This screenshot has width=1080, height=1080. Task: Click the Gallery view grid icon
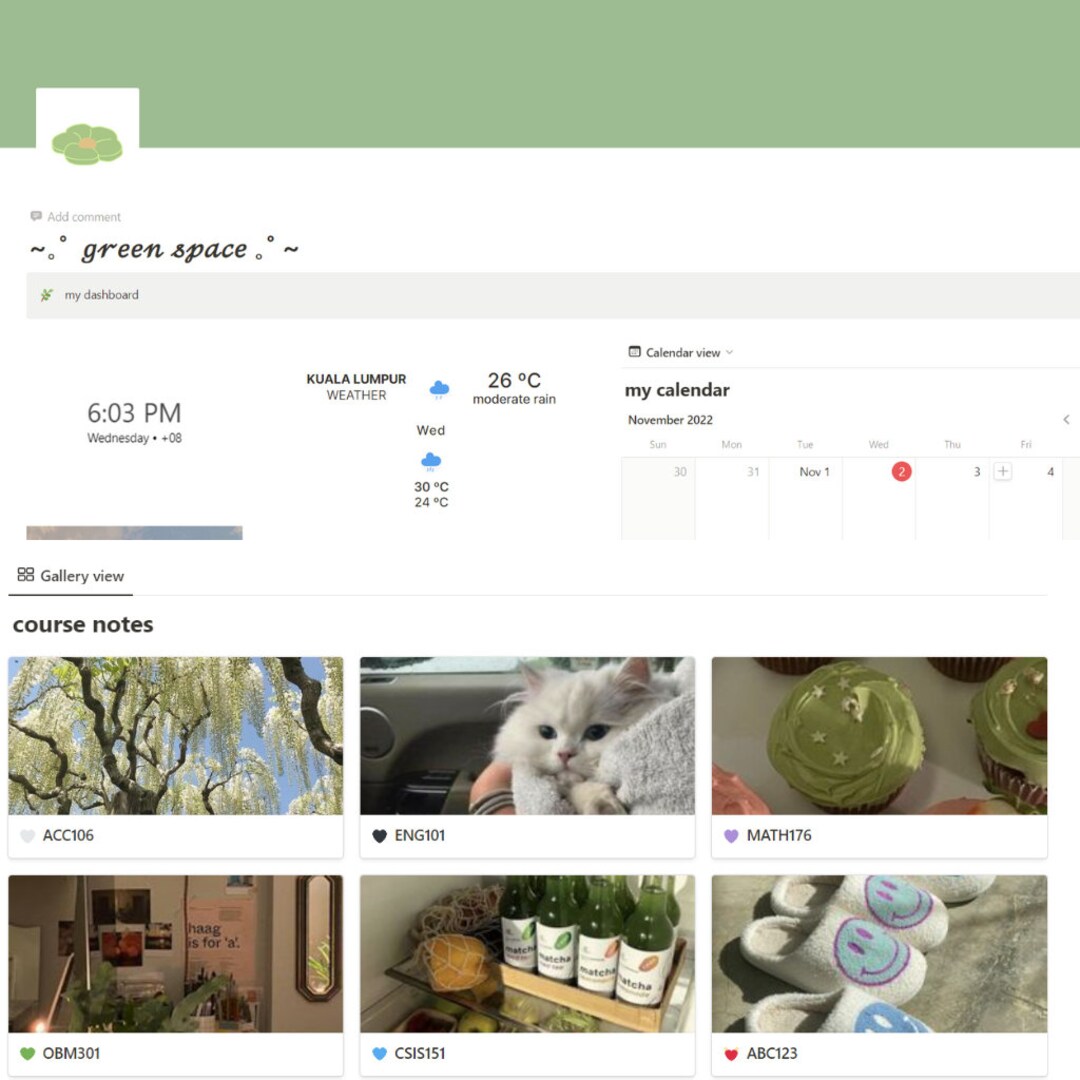tap(25, 574)
